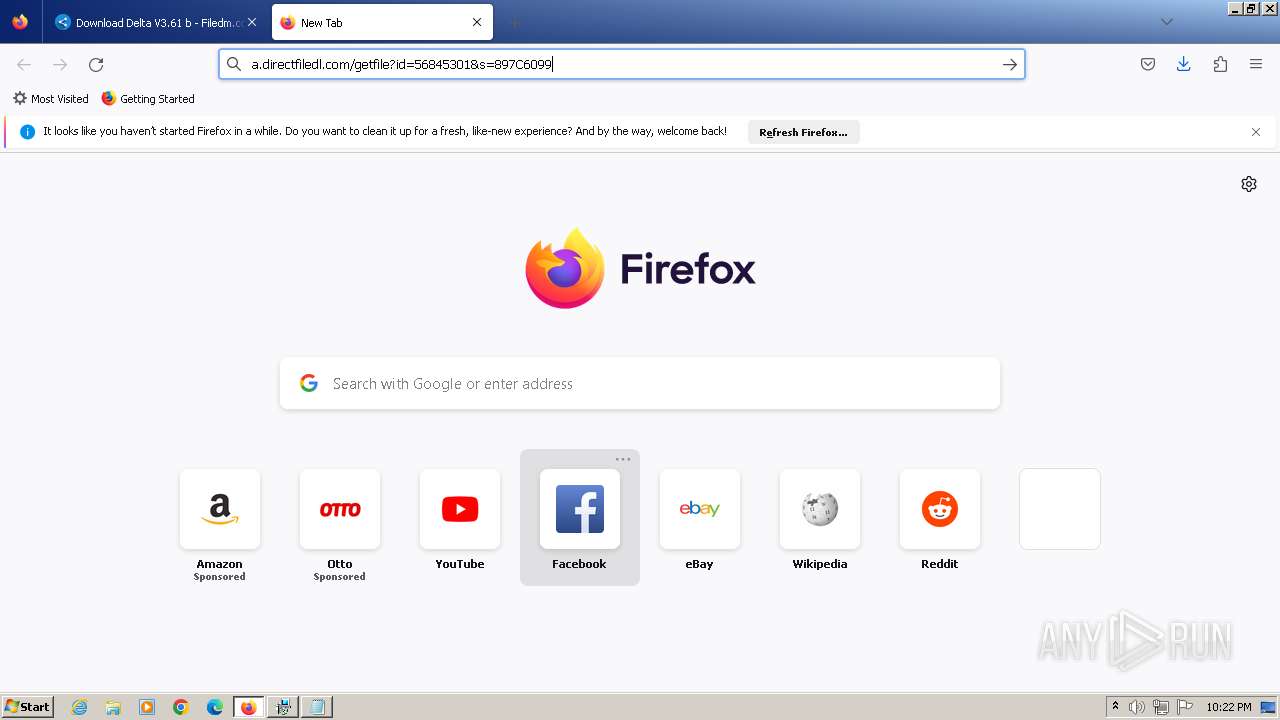Click the Search with Google box
Viewport: 1280px width, 720px height.
640,384
